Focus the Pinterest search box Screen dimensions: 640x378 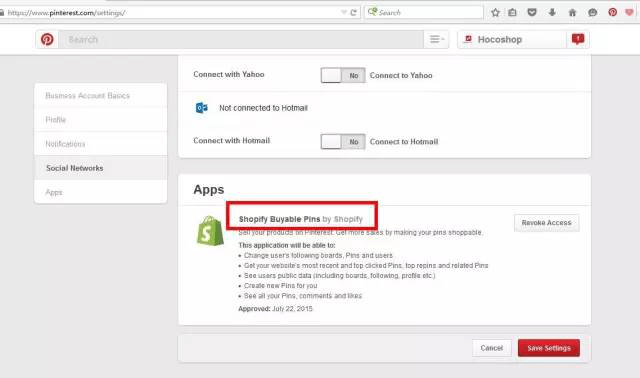click(x=241, y=40)
